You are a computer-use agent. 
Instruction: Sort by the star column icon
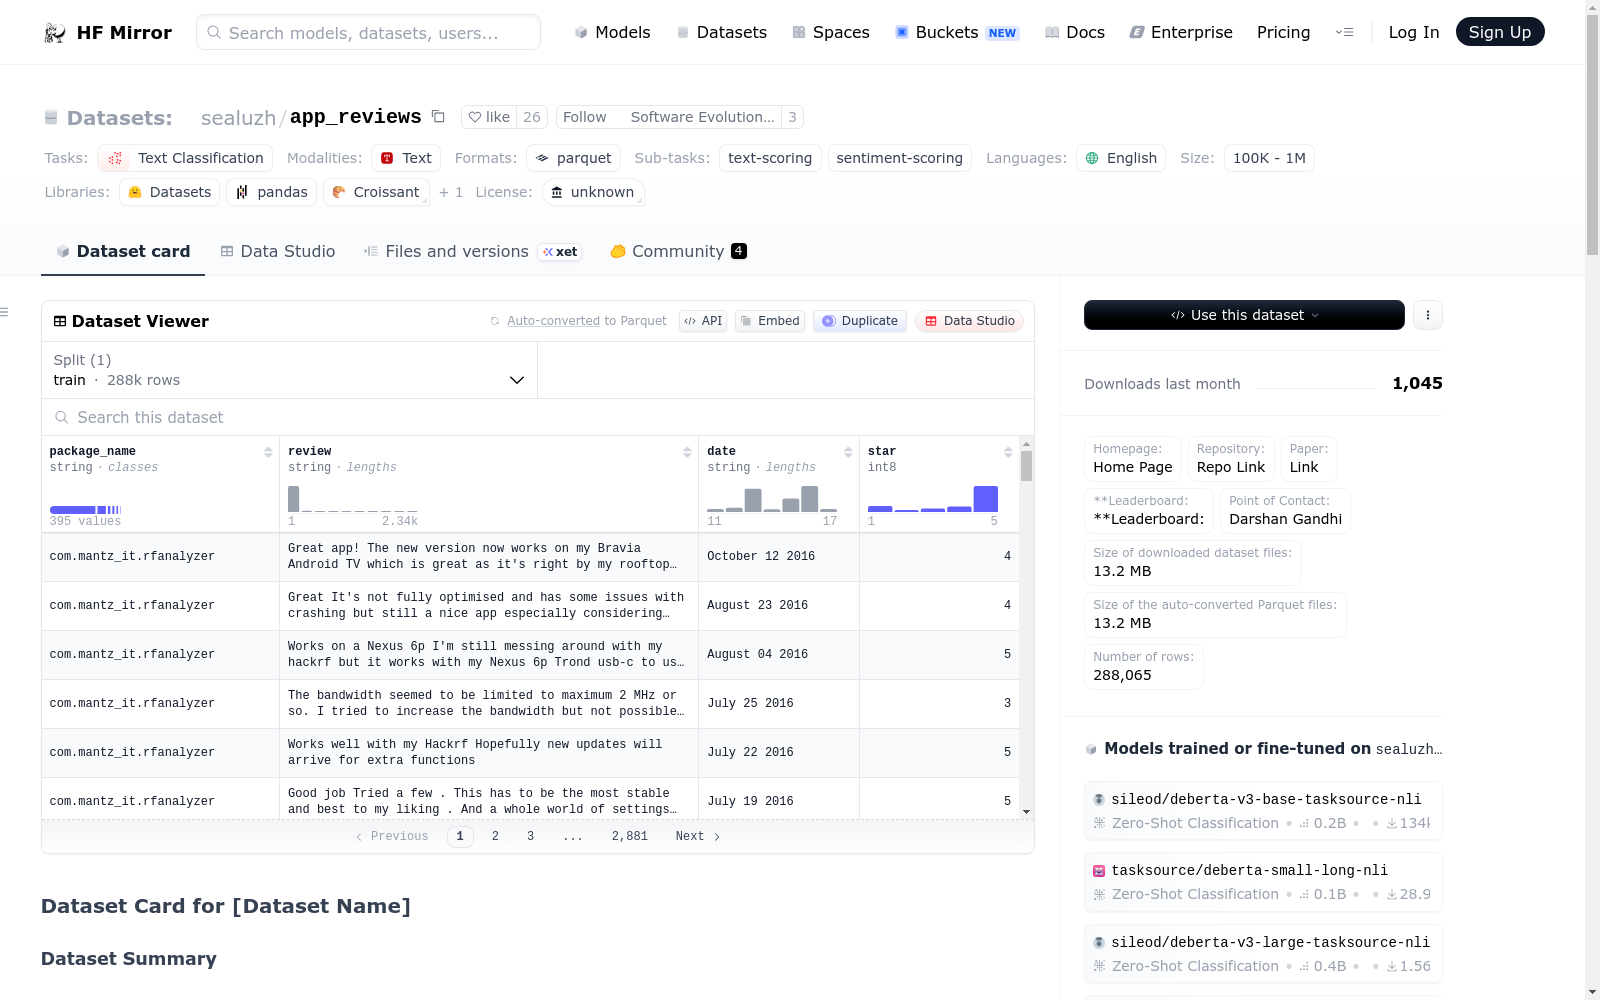pos(1008,452)
